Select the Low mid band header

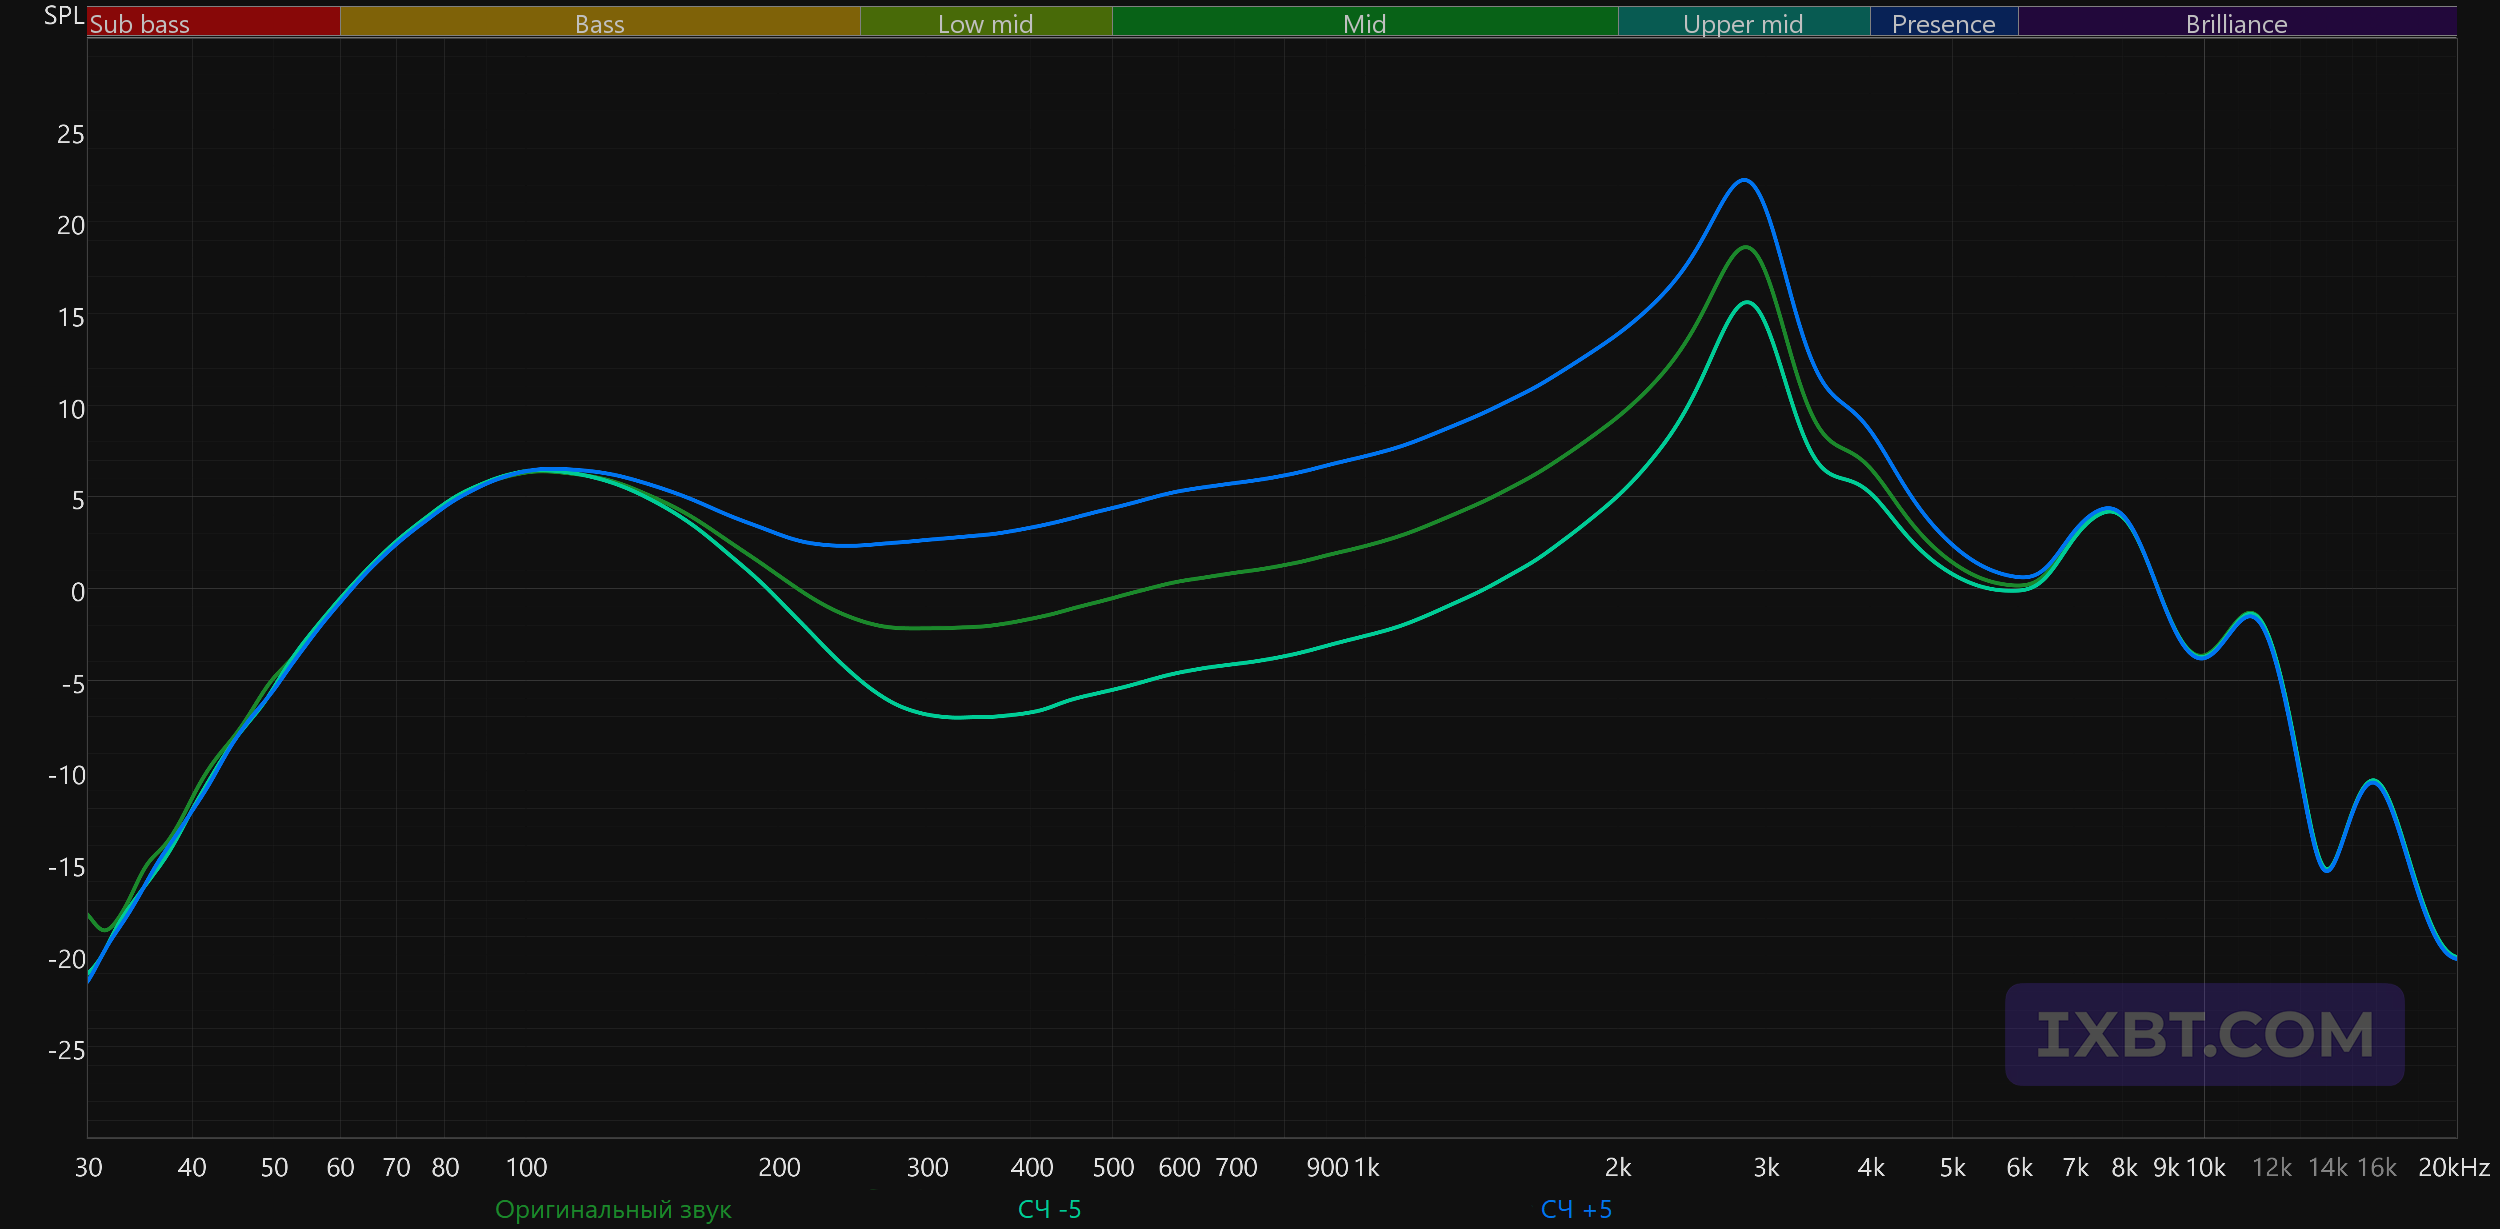985,24
